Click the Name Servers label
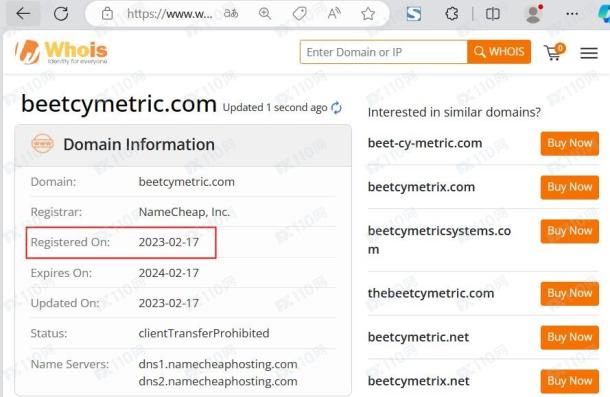The width and height of the screenshot is (610, 397). click(70, 364)
